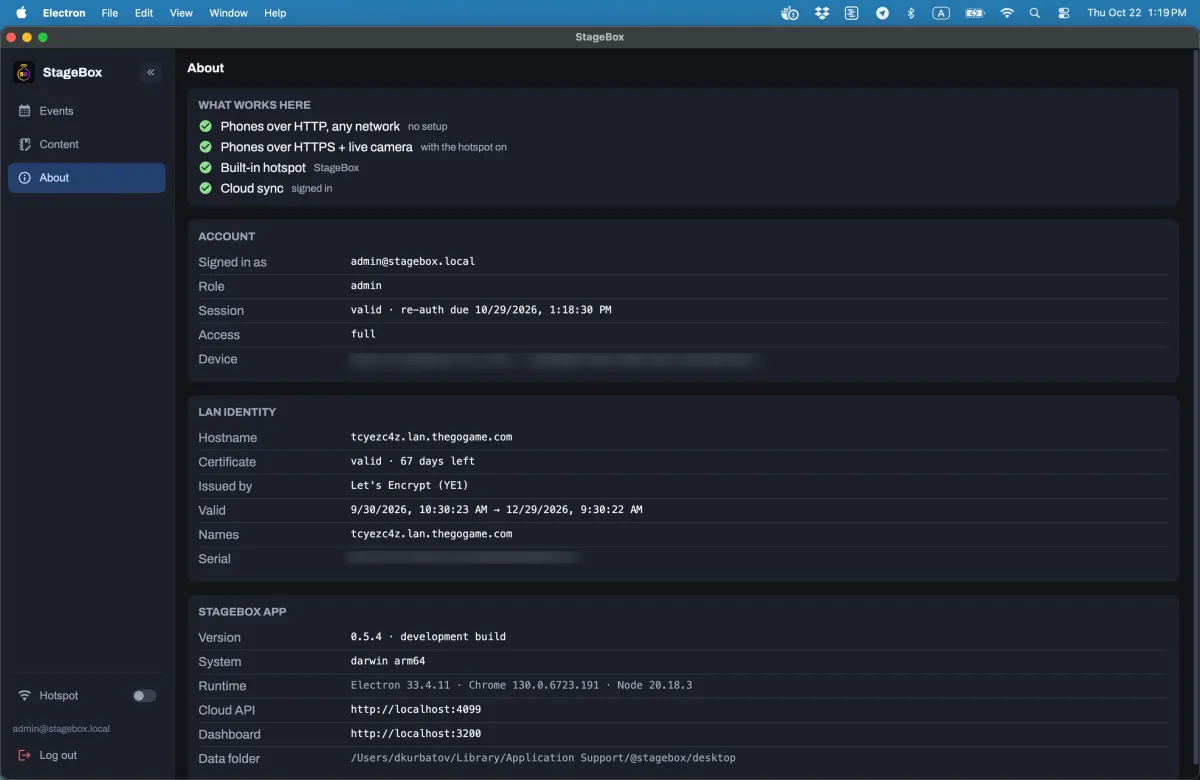This screenshot has width=1200, height=780.
Task: Click the sidebar footer email admin@stagebox.local
Action: [x=61, y=729]
